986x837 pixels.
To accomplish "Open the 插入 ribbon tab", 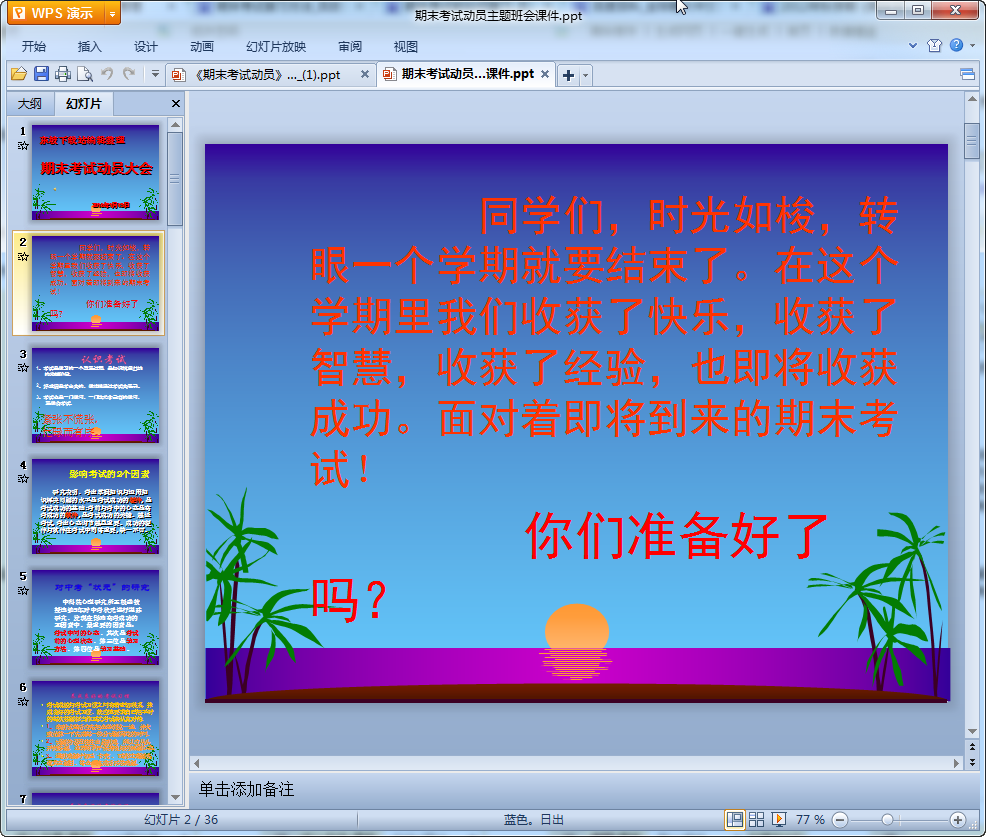I will 89,47.
